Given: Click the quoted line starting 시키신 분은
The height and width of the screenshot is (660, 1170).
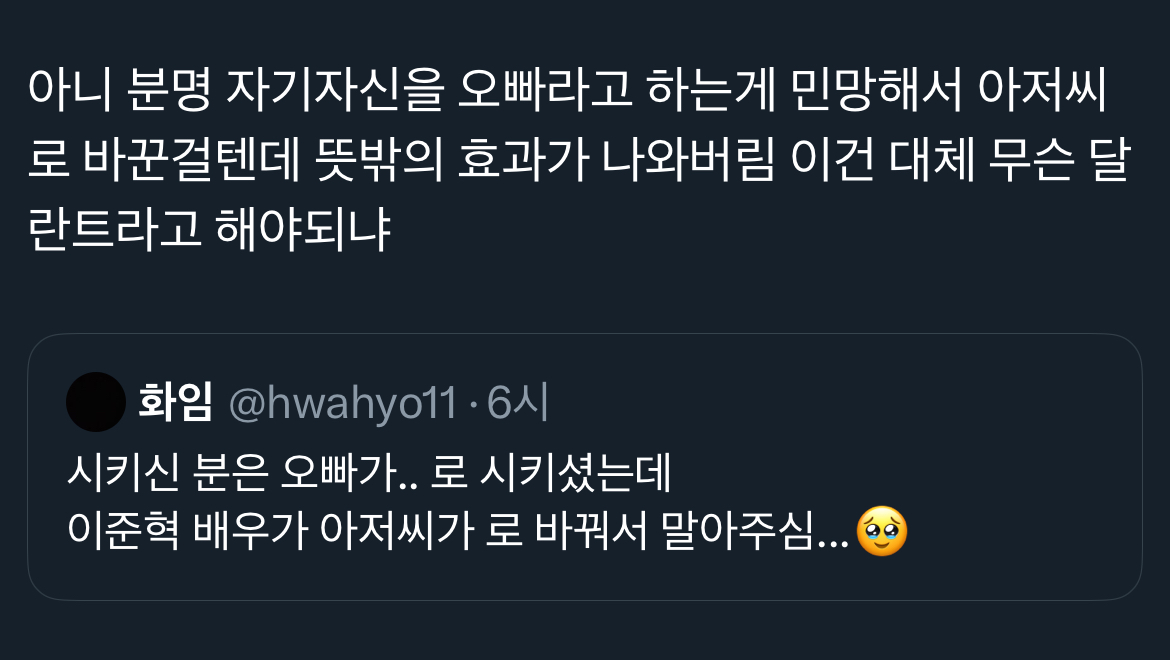Looking at the screenshot, I should [x=370, y=472].
